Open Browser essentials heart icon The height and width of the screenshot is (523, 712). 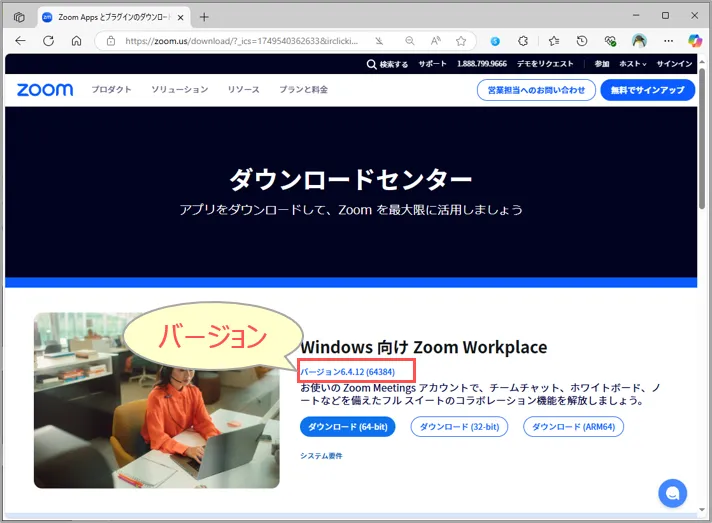click(610, 41)
